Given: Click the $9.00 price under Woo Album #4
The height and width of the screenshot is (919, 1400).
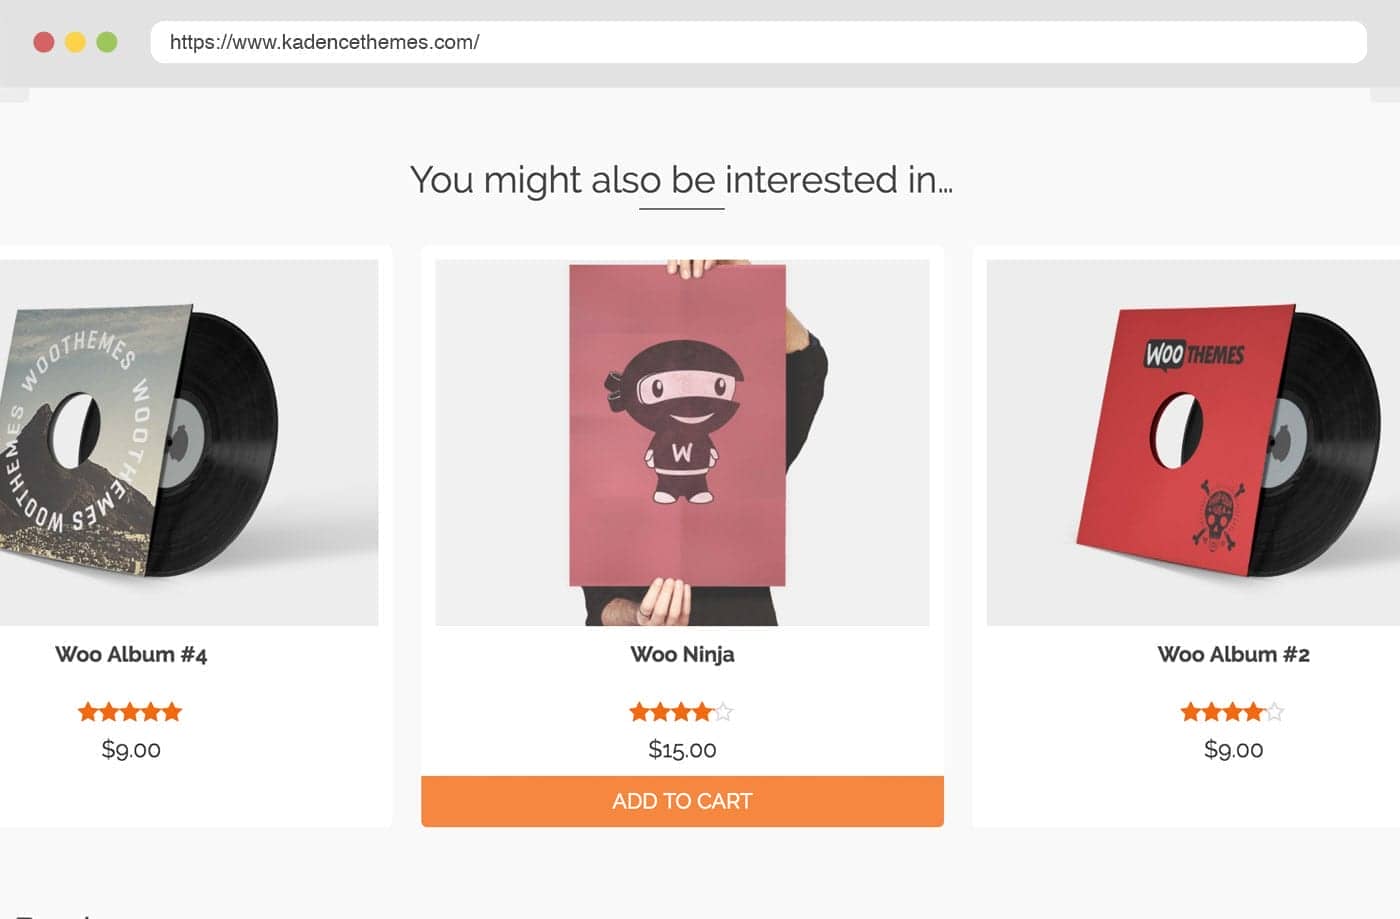Looking at the screenshot, I should point(131,749).
